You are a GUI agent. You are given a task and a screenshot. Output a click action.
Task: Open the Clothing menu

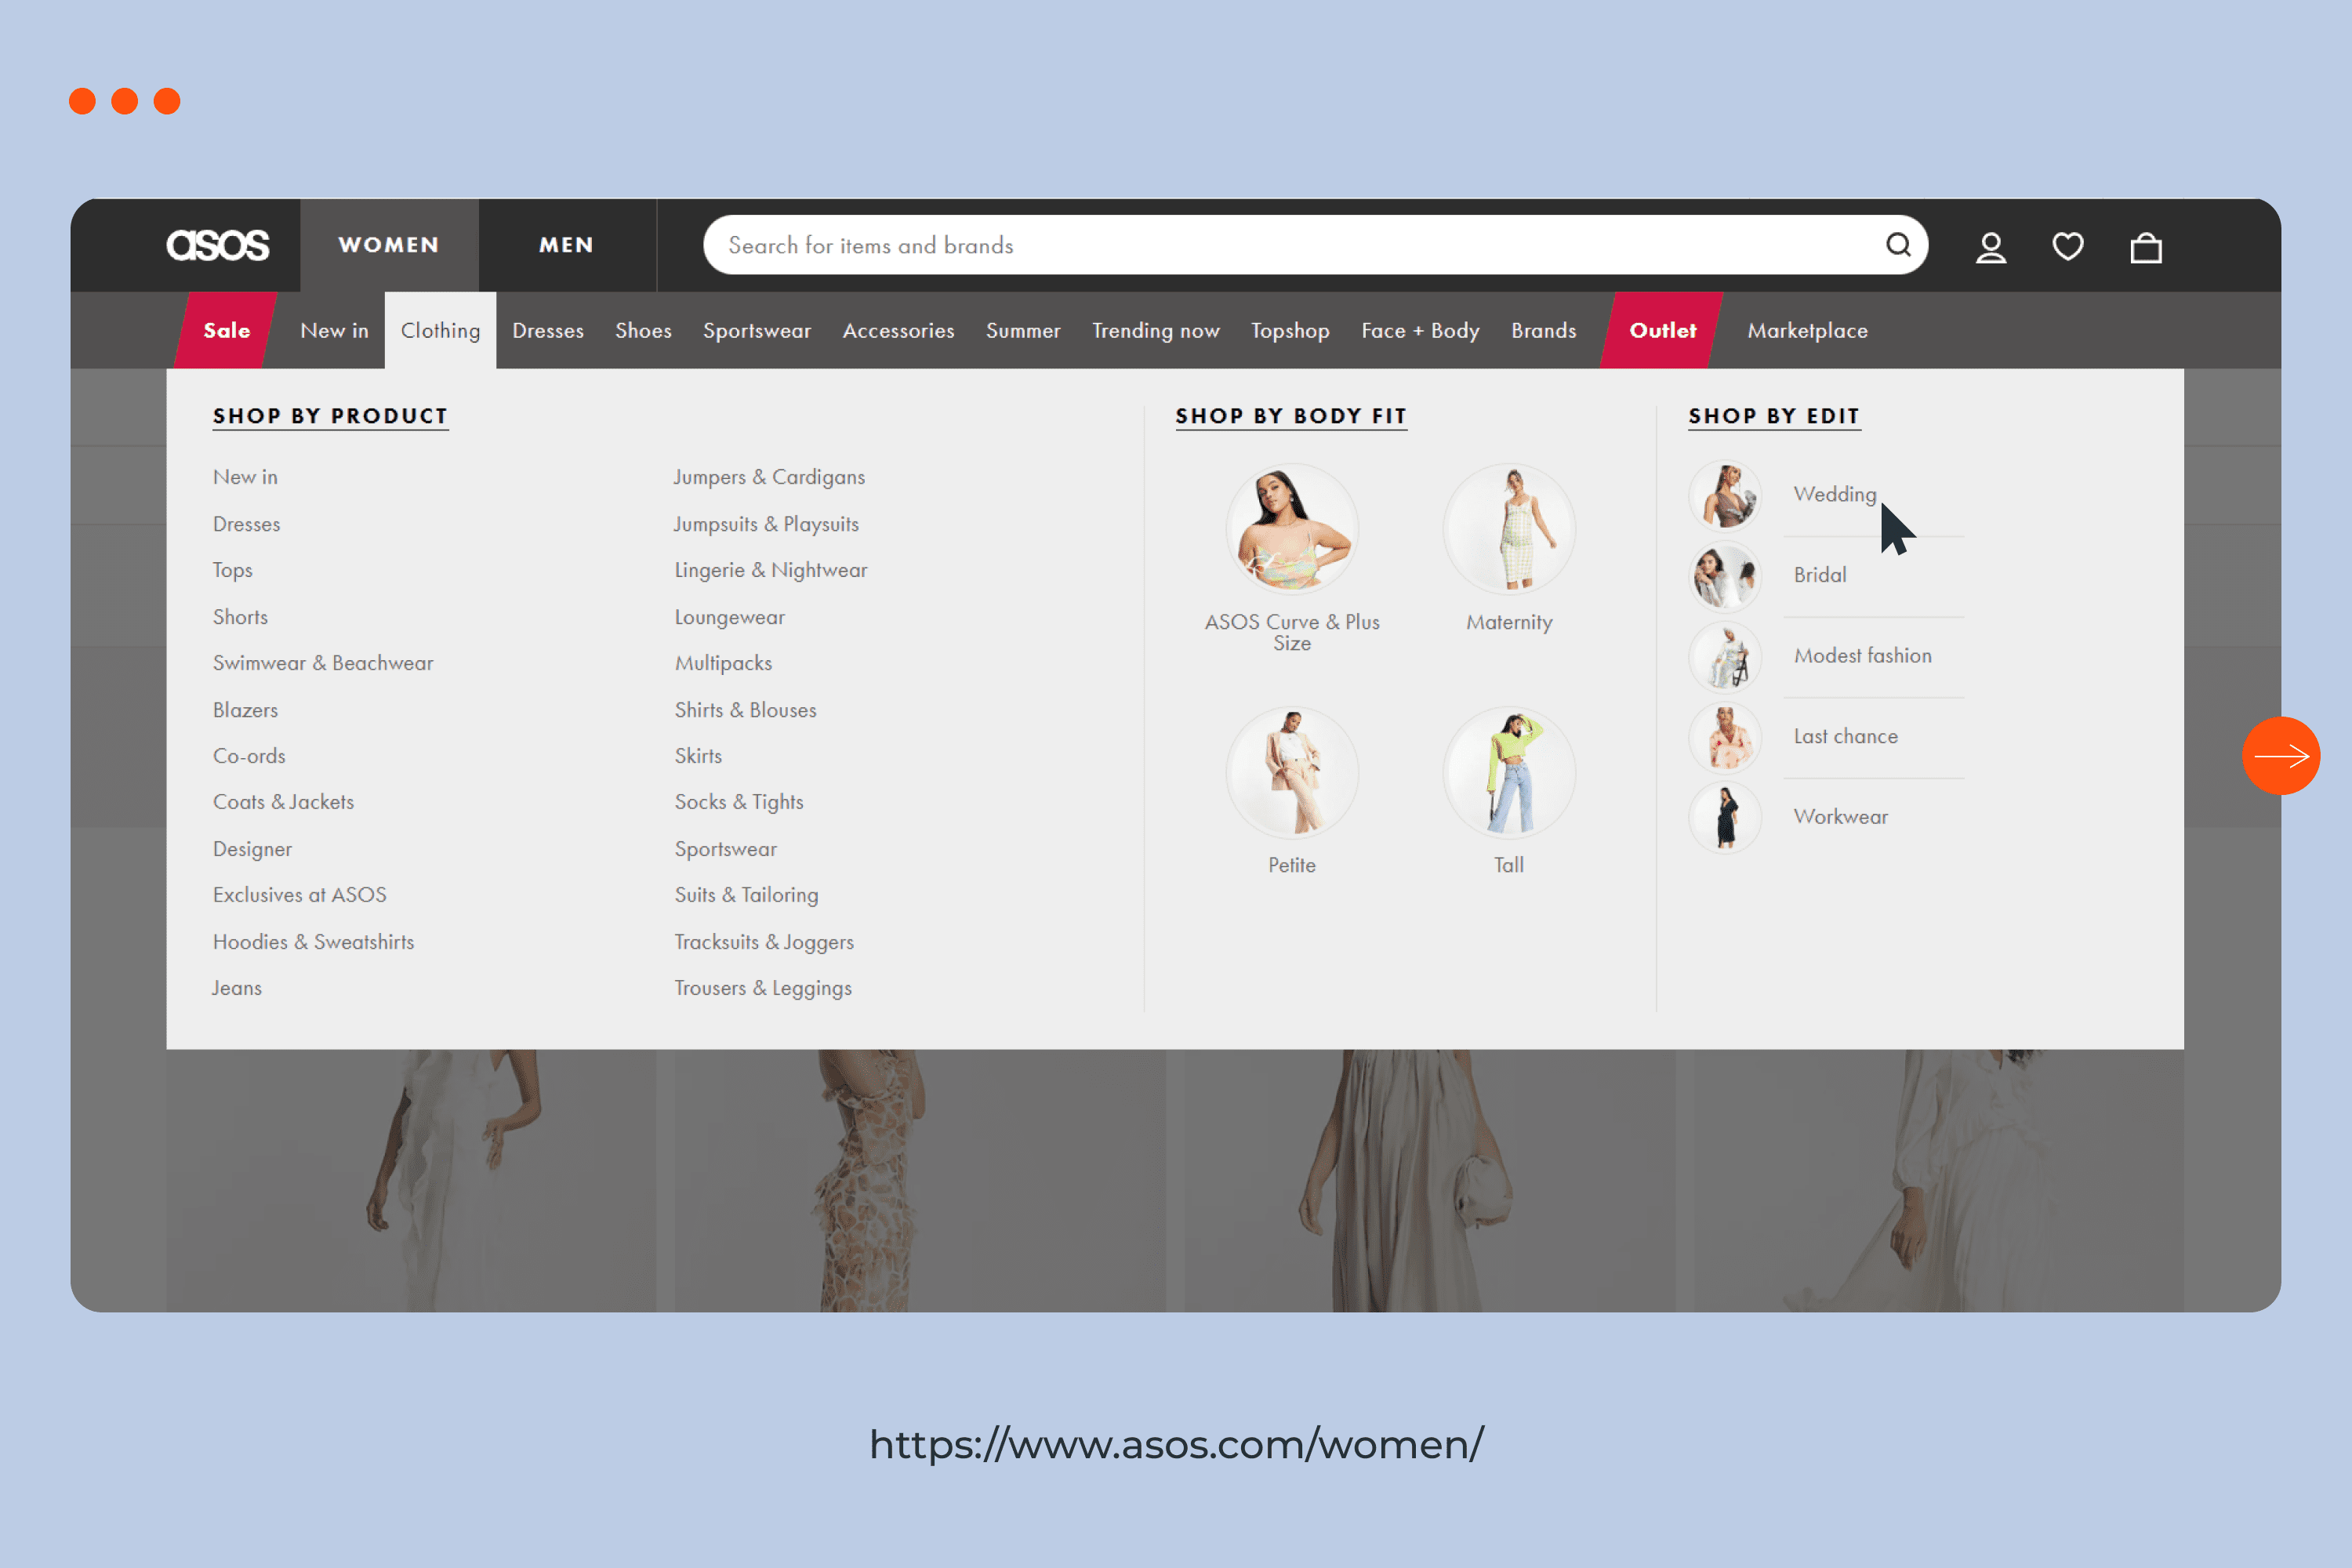tap(440, 330)
